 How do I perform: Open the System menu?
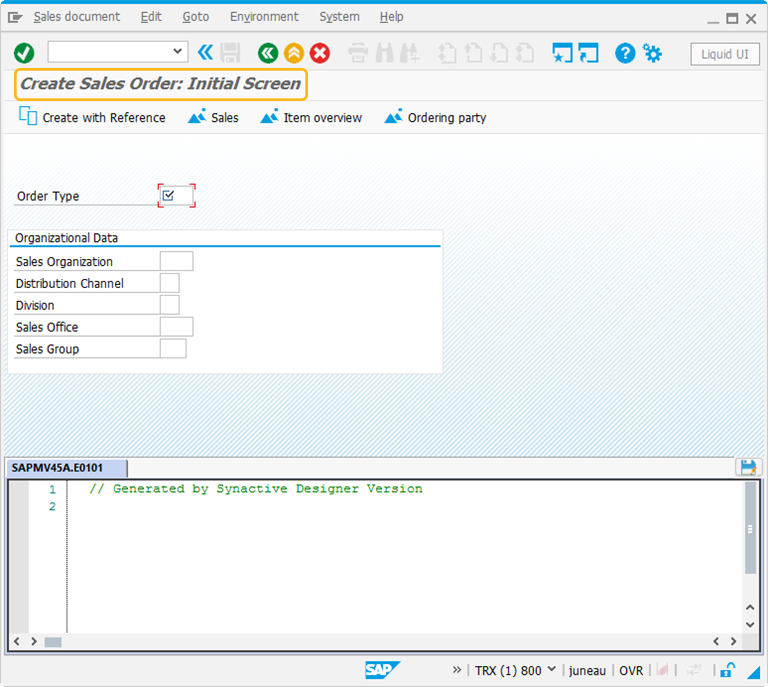tap(339, 17)
